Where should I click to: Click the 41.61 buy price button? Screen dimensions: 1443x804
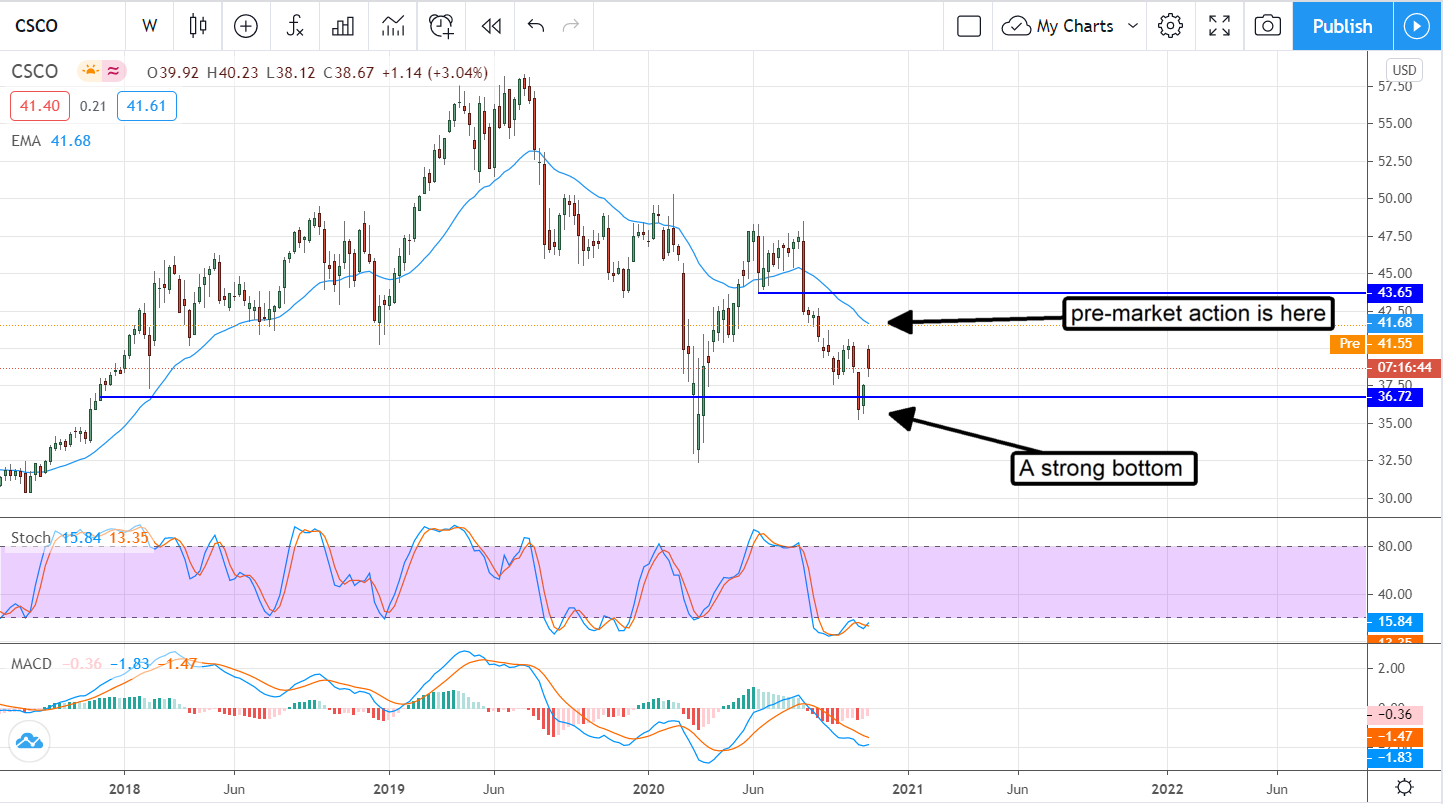(x=146, y=106)
